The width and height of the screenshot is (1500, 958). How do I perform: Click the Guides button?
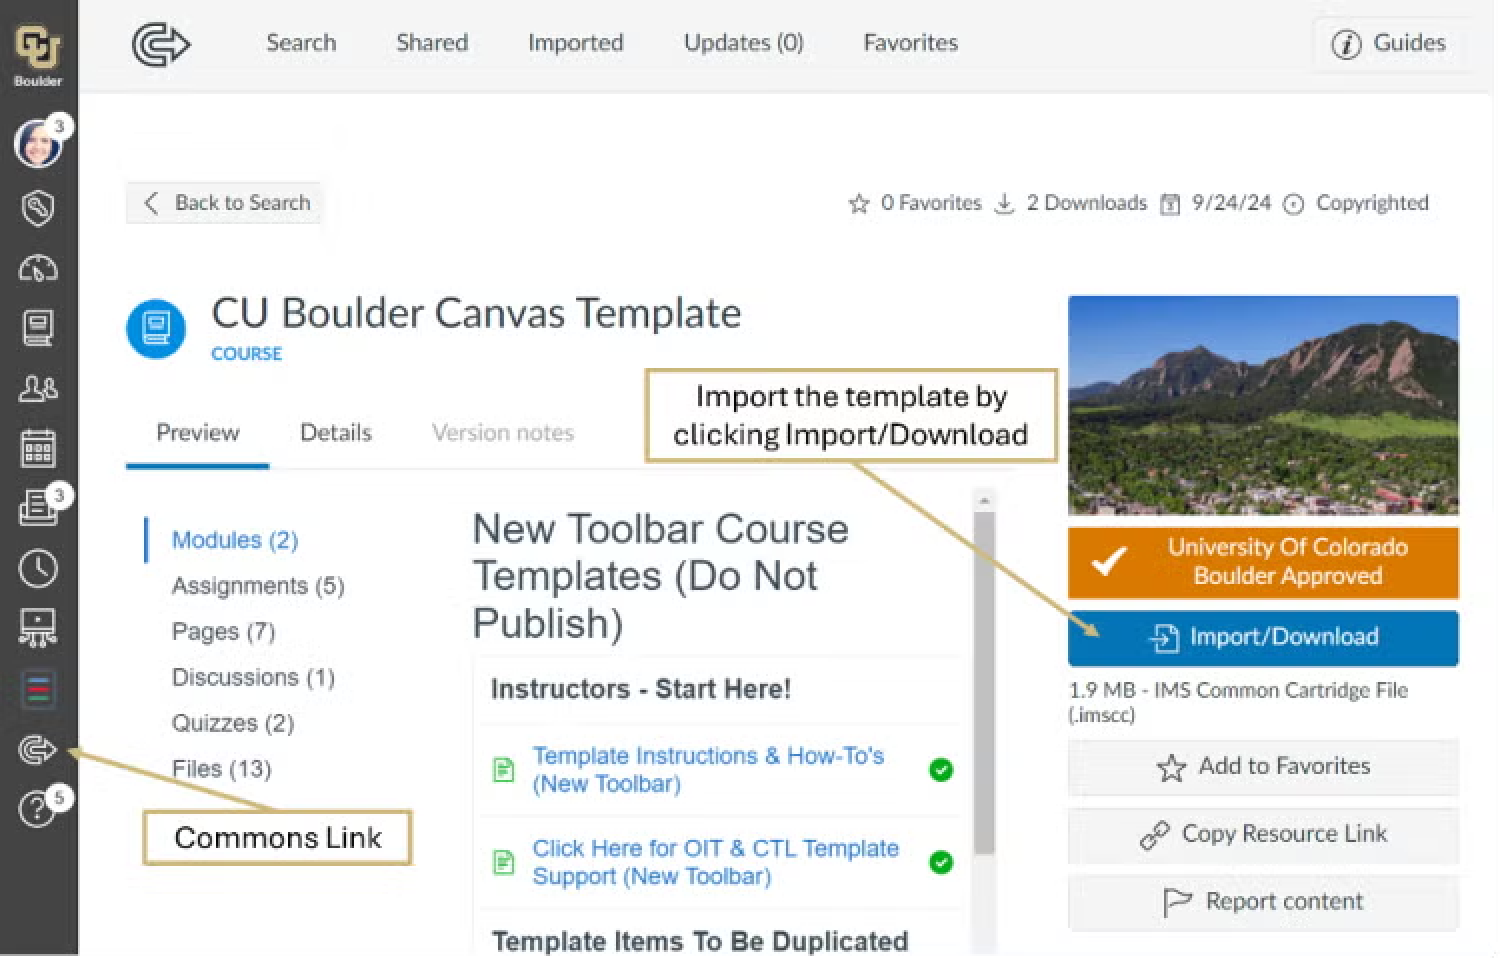pos(1390,44)
